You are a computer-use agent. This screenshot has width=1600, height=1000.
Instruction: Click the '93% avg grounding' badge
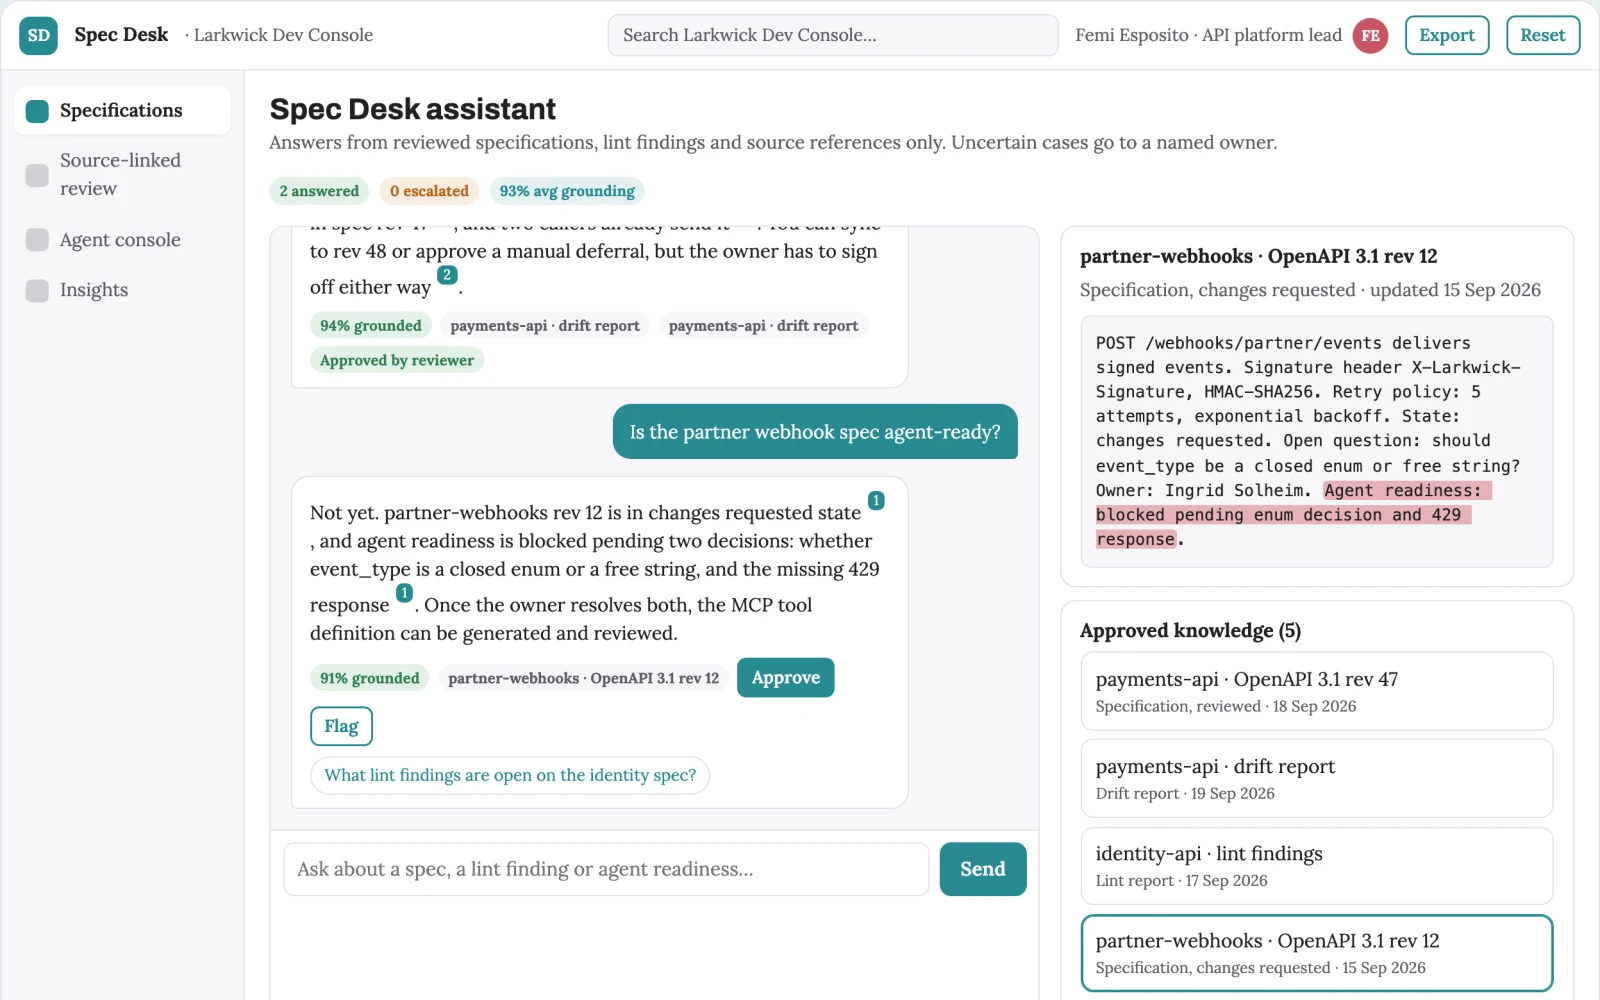point(567,191)
